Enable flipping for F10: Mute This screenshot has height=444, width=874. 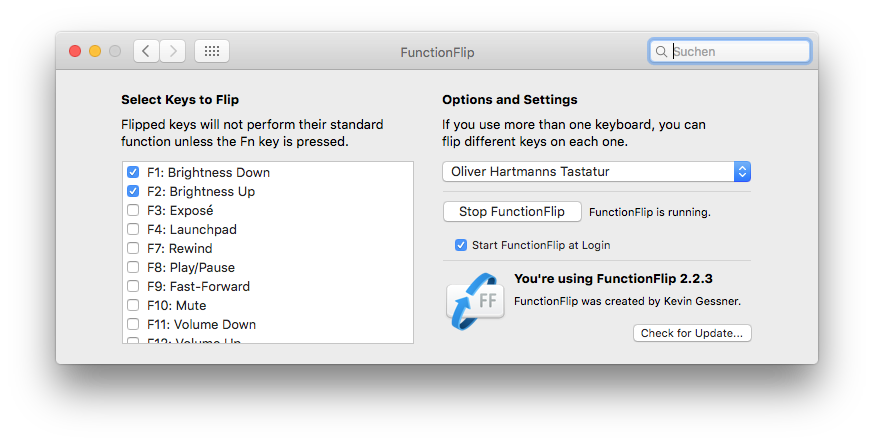(x=133, y=305)
